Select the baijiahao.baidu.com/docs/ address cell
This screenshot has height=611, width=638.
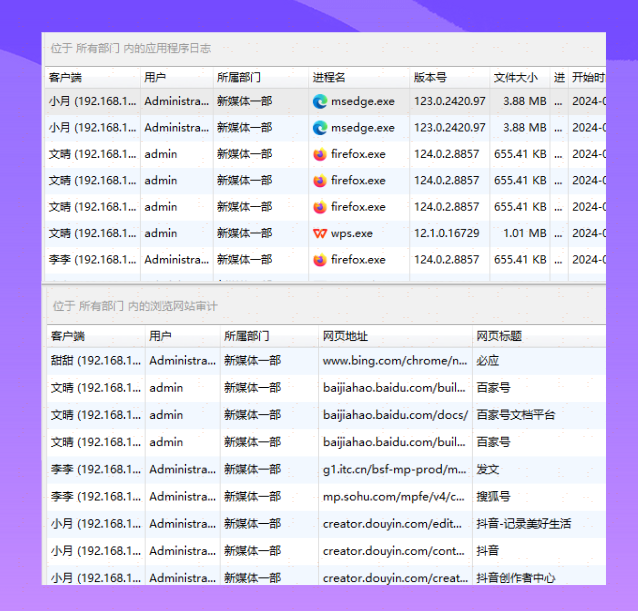(x=395, y=415)
